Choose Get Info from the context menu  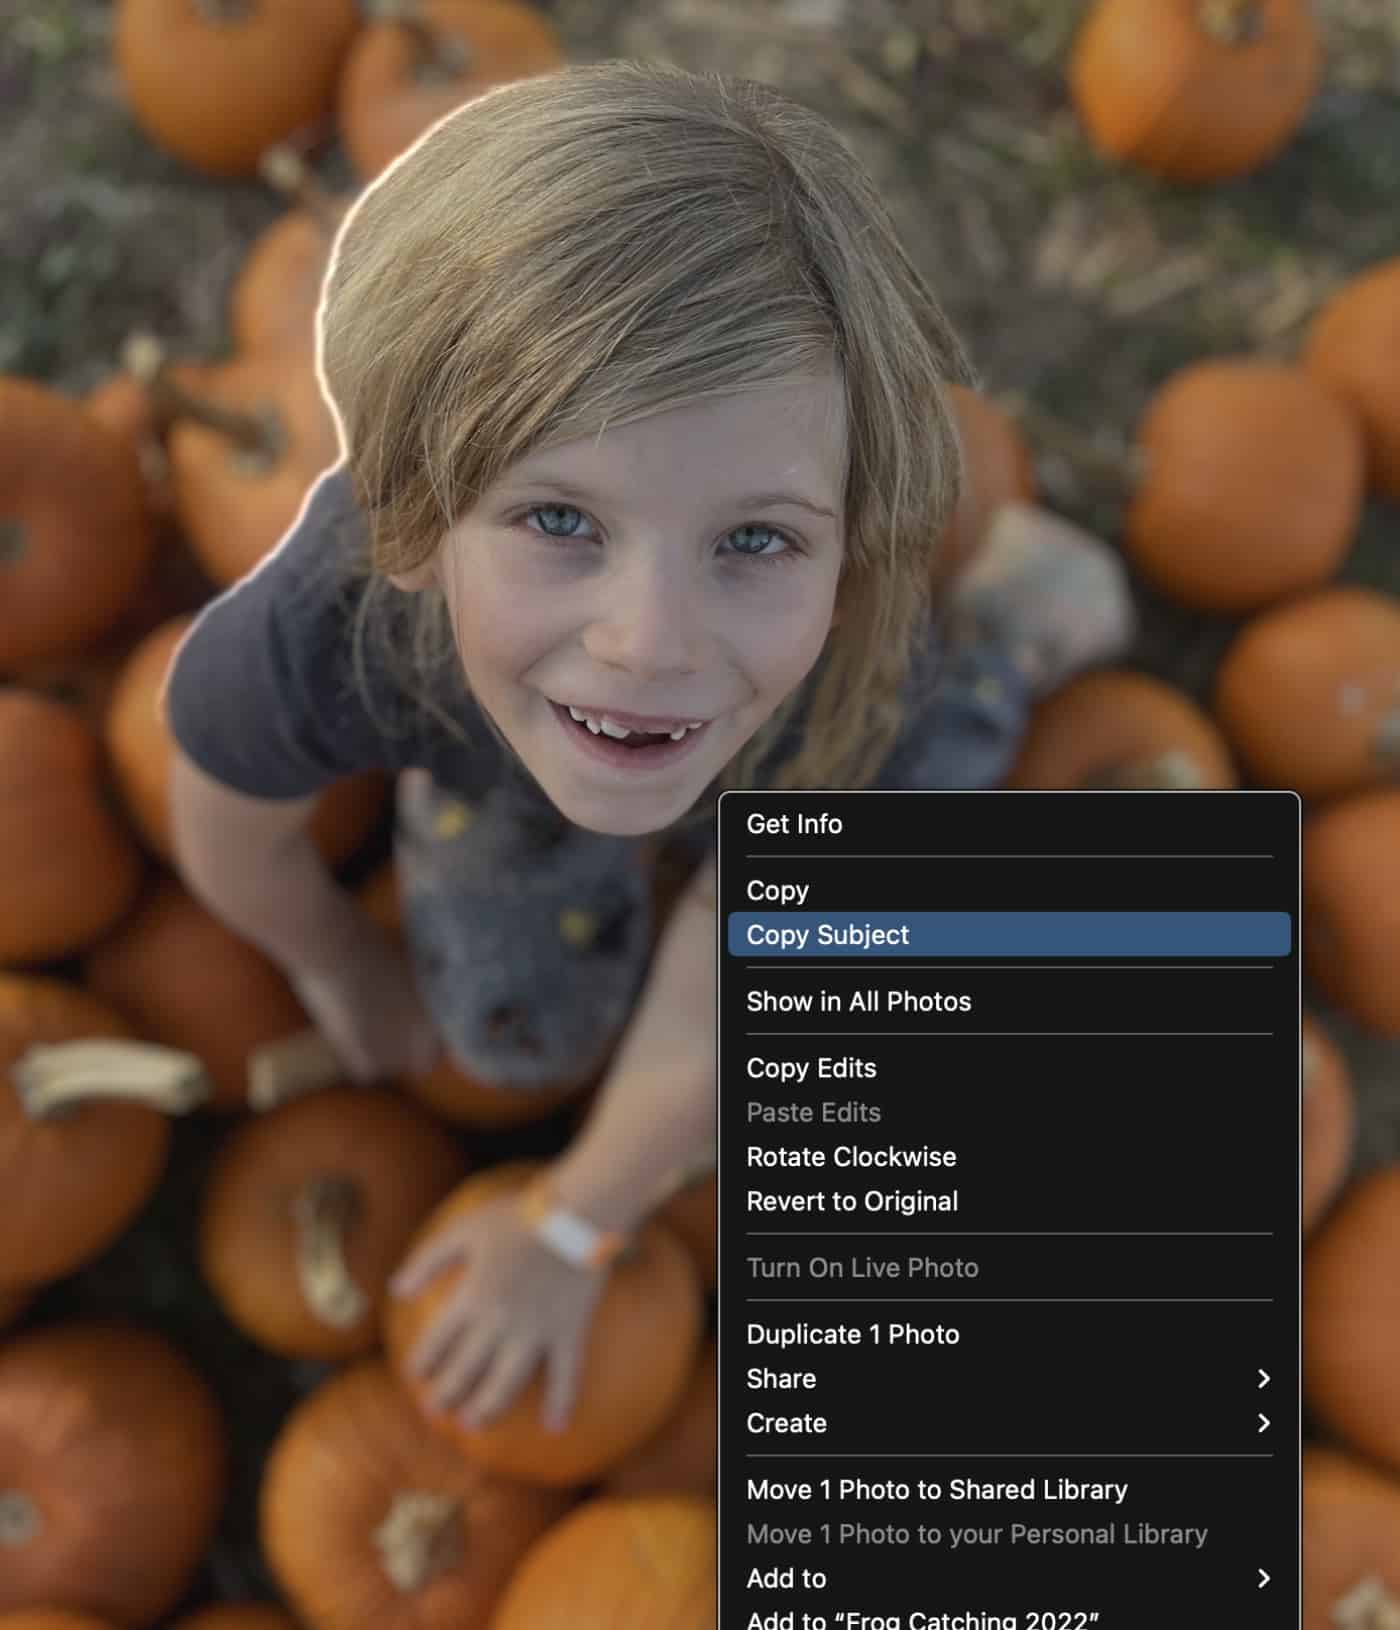click(x=794, y=824)
